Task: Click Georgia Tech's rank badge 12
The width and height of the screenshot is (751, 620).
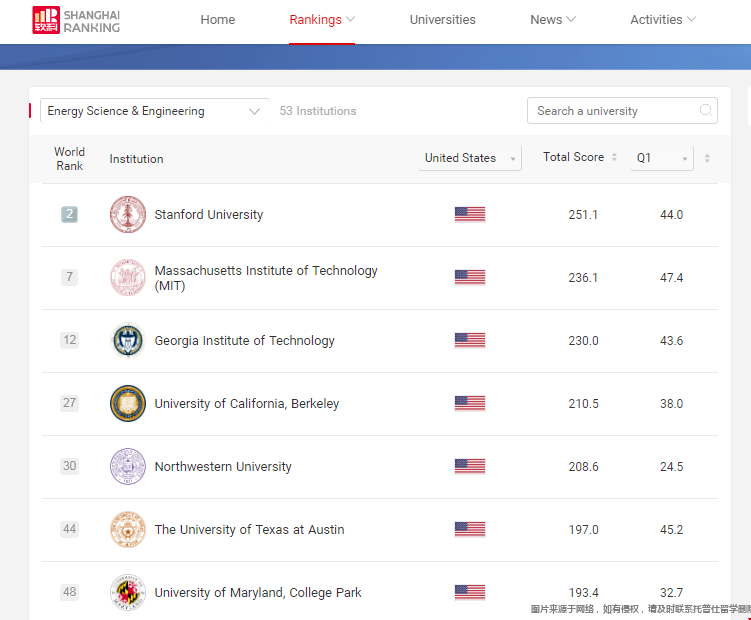Action: coord(69,340)
